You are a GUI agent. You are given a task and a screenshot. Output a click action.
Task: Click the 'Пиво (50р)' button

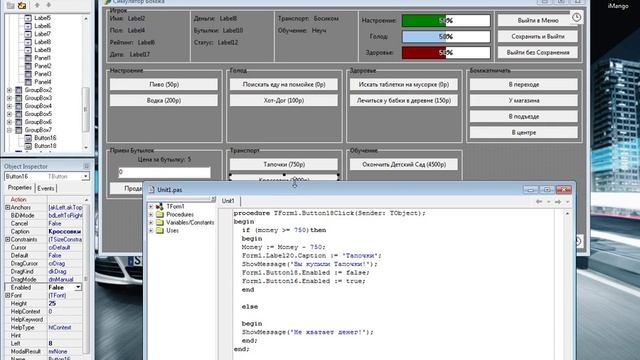[164, 84]
